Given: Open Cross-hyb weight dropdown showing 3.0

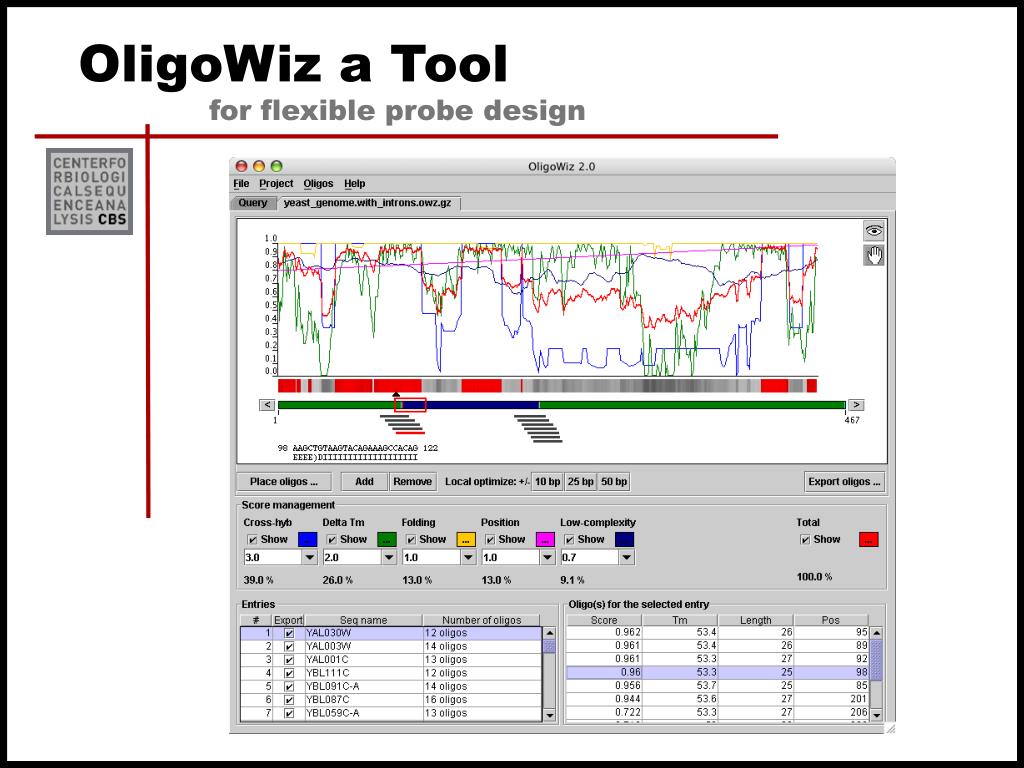Looking at the screenshot, I should pos(310,558).
